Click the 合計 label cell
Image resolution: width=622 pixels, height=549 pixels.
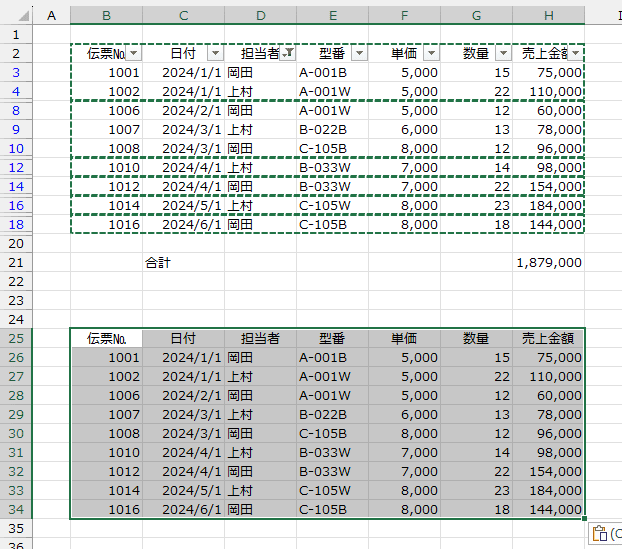pos(183,263)
